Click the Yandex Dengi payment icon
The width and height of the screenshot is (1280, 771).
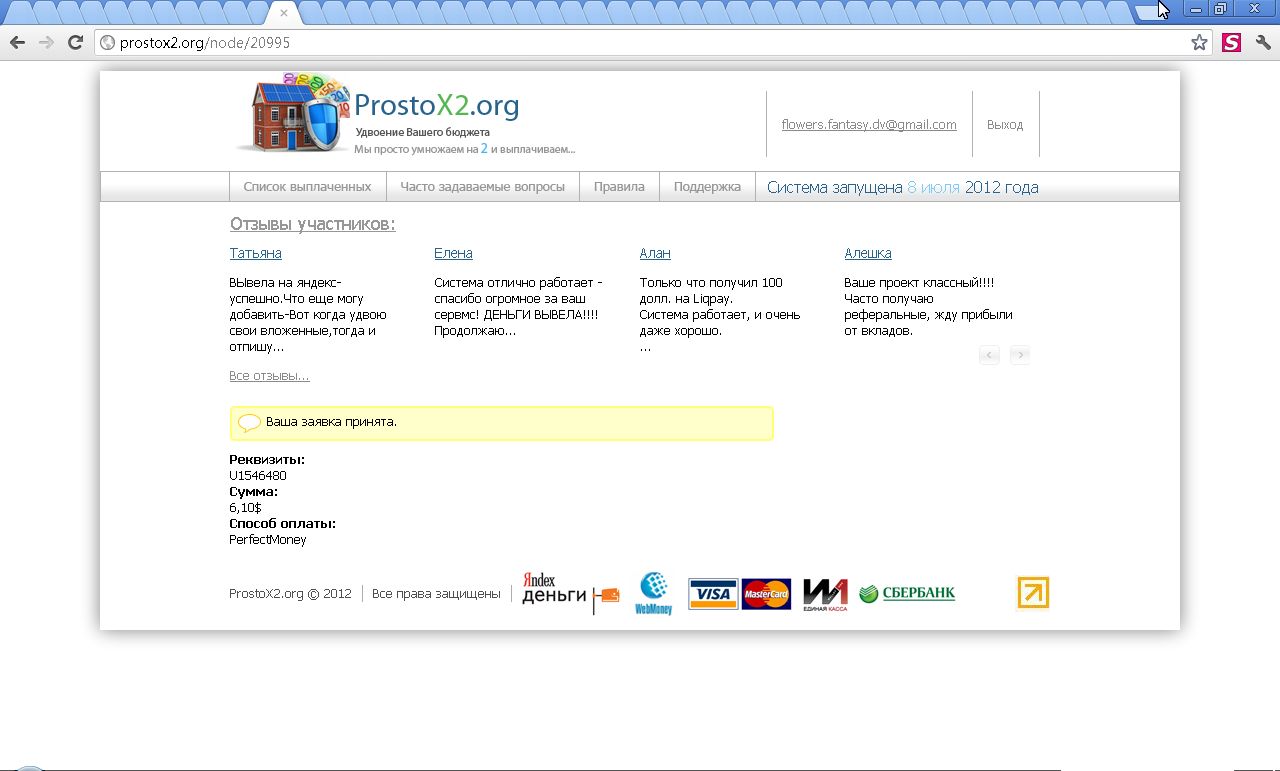(x=570, y=594)
